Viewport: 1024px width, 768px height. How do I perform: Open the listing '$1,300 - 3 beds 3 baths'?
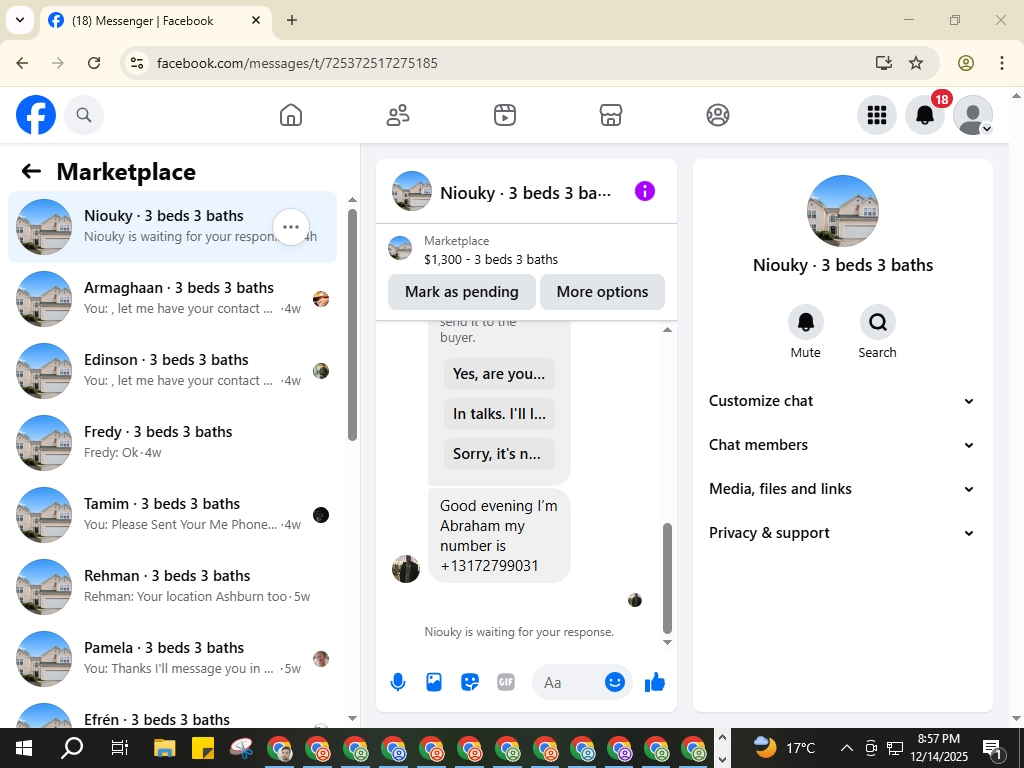pos(491,259)
